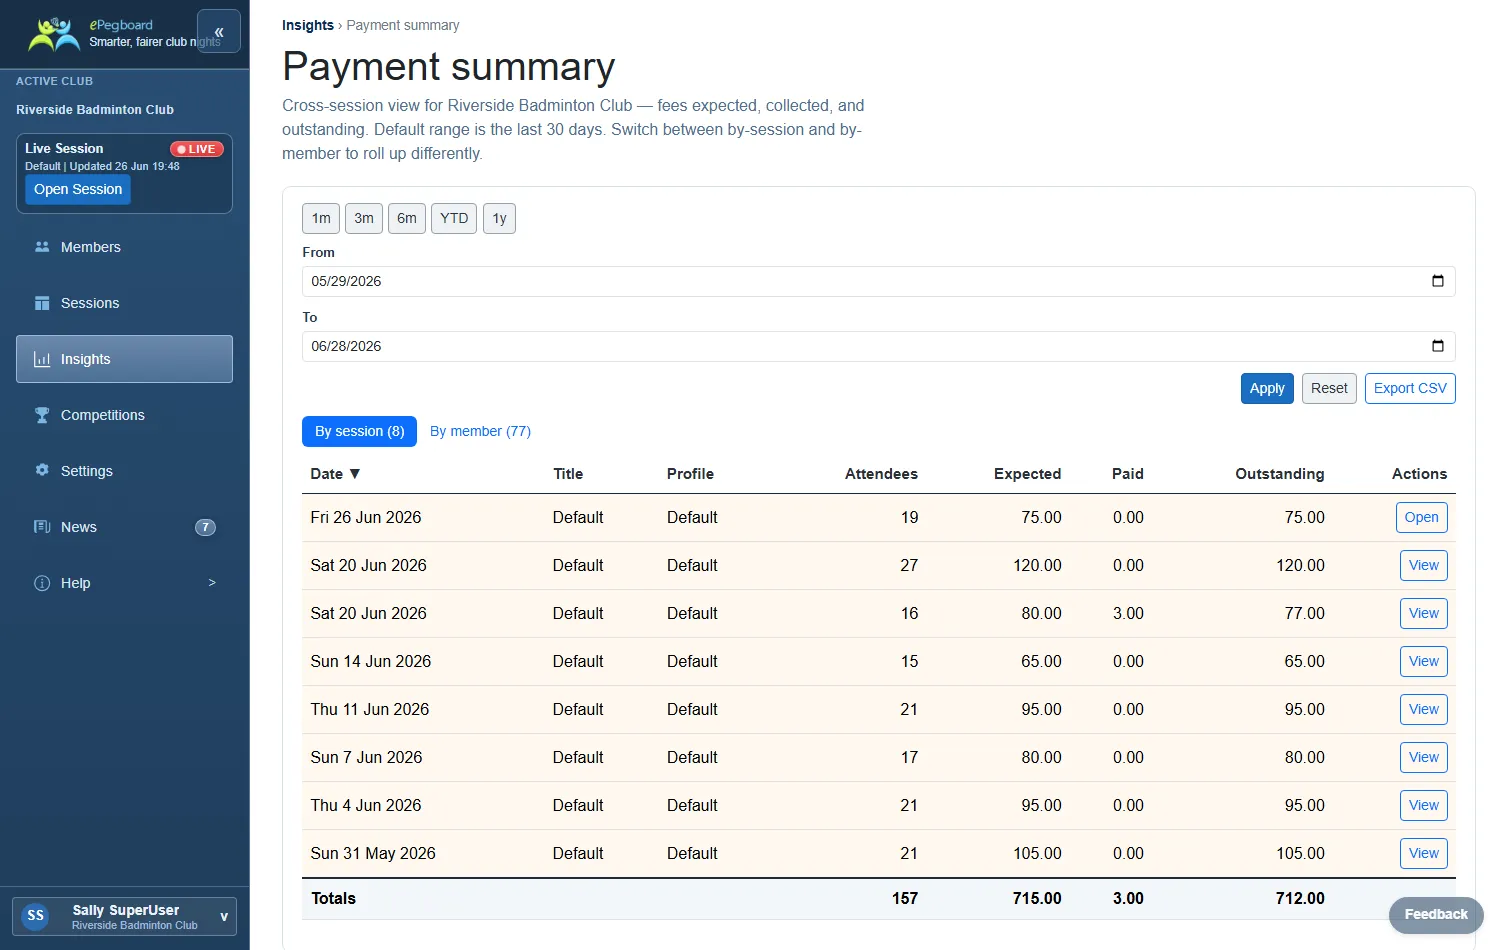Click the Title column header
The image size is (1500, 950).
click(568, 474)
